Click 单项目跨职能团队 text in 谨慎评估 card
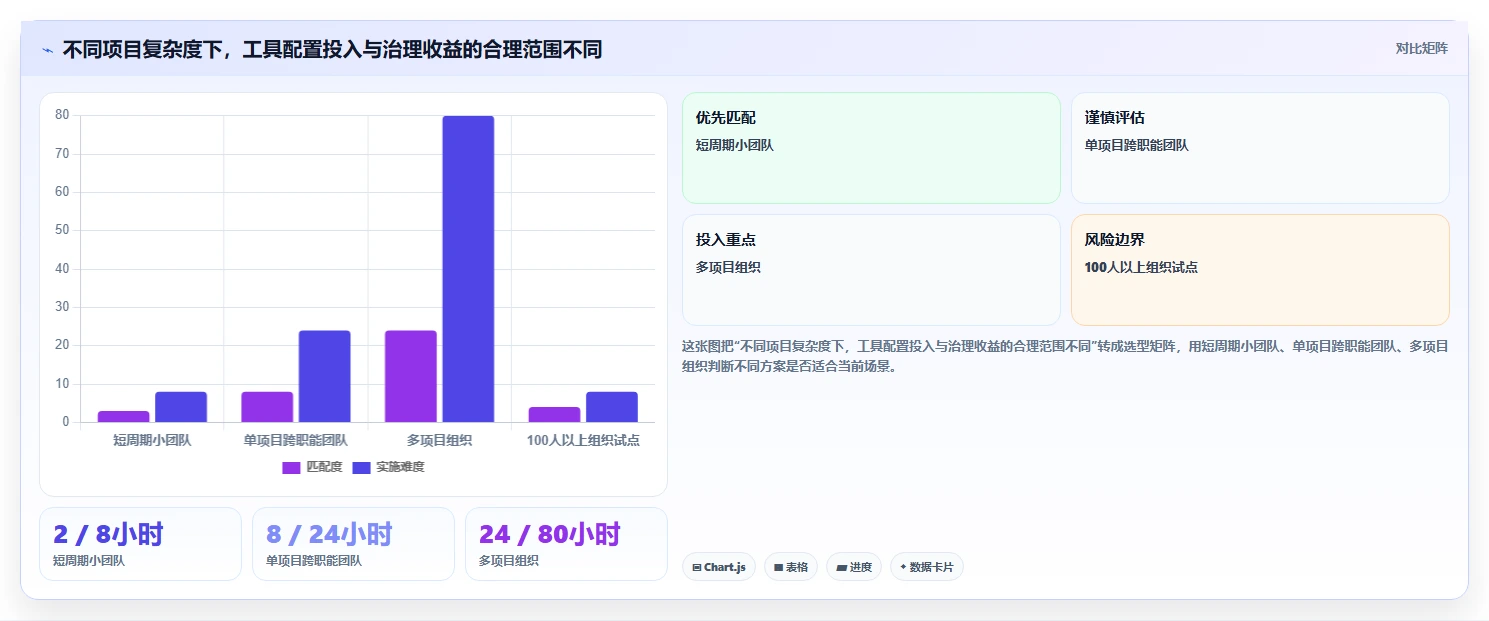Screen dimensions: 1489x621 [1137, 145]
